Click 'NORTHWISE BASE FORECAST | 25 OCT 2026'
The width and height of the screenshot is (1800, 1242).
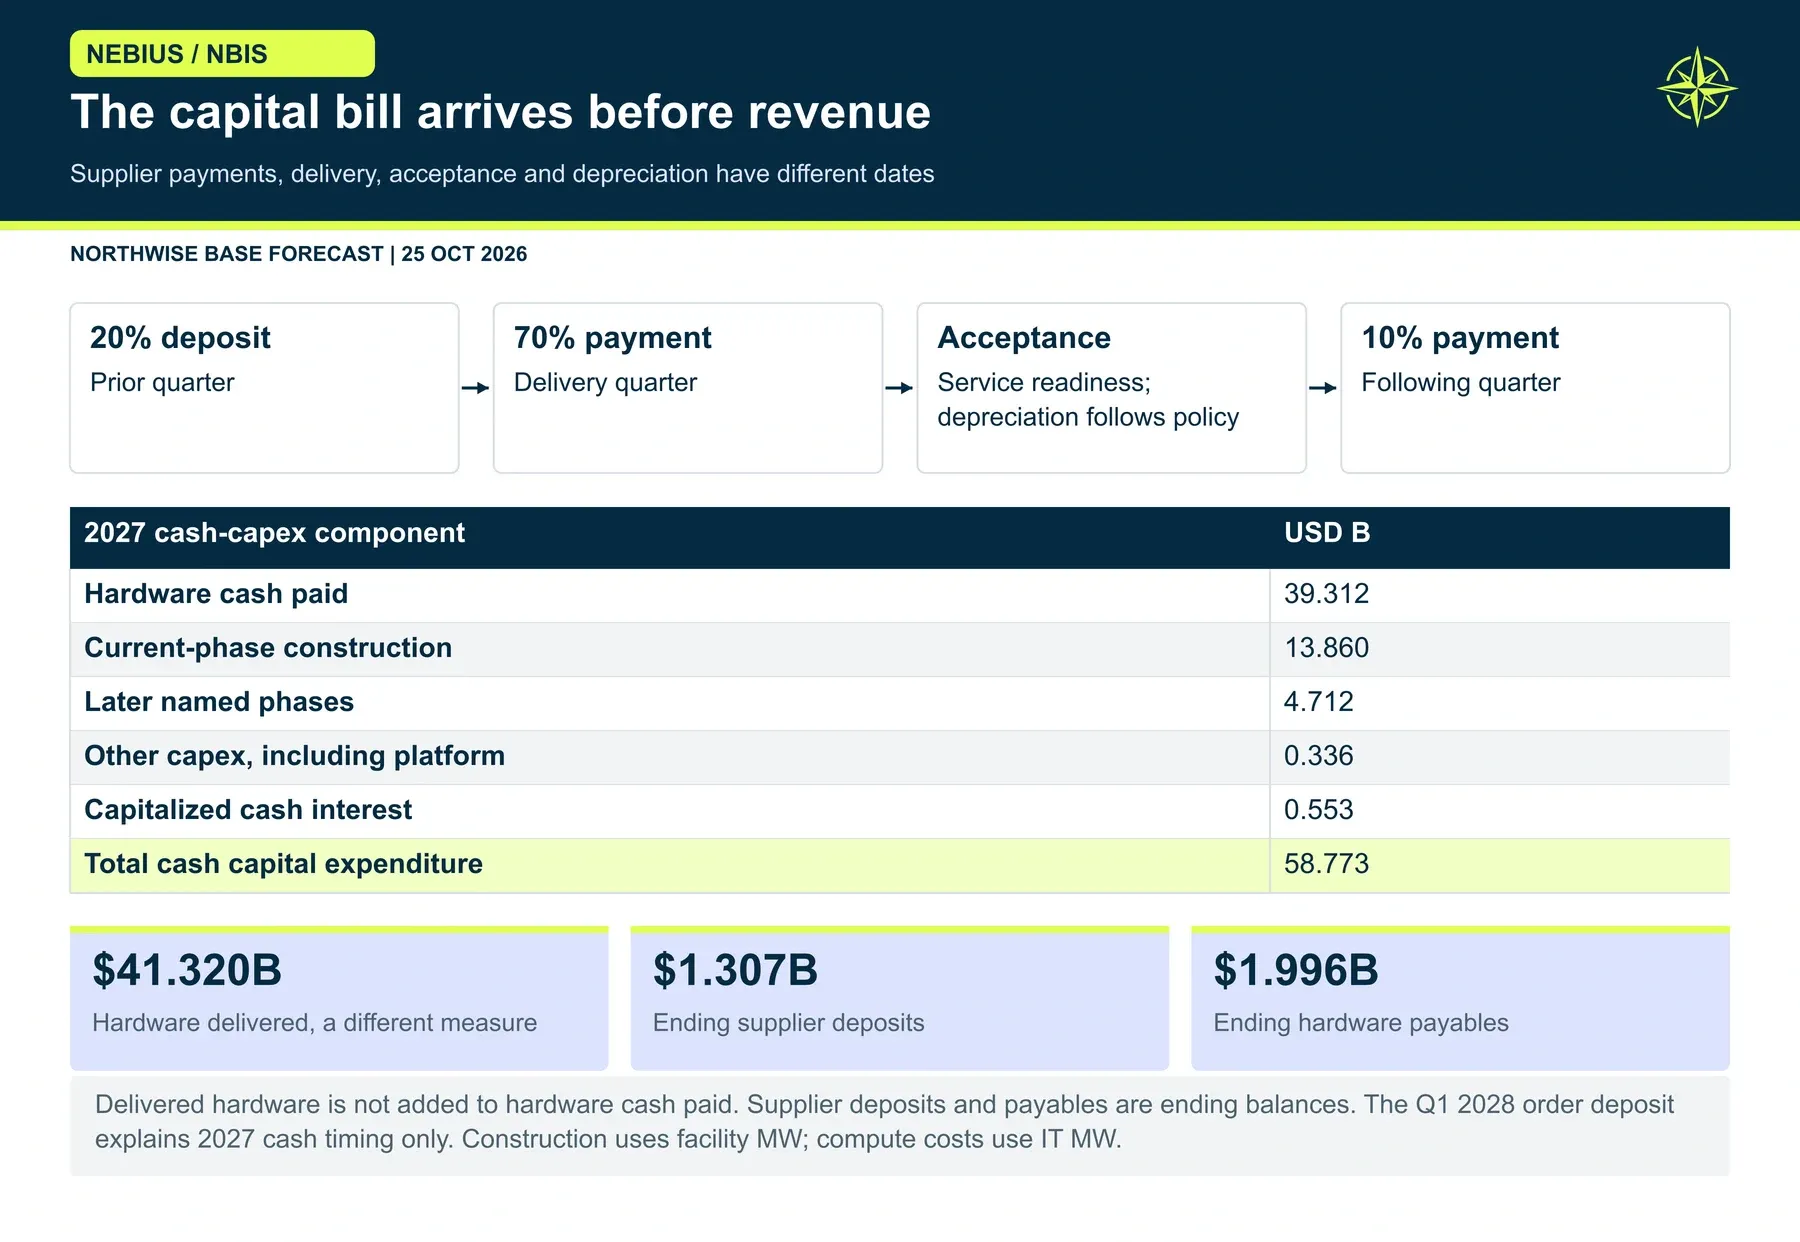click(x=298, y=254)
